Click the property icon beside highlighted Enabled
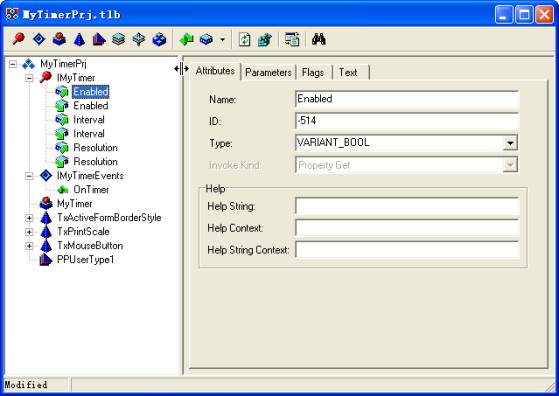This screenshot has height=396, width=559. coord(62,92)
